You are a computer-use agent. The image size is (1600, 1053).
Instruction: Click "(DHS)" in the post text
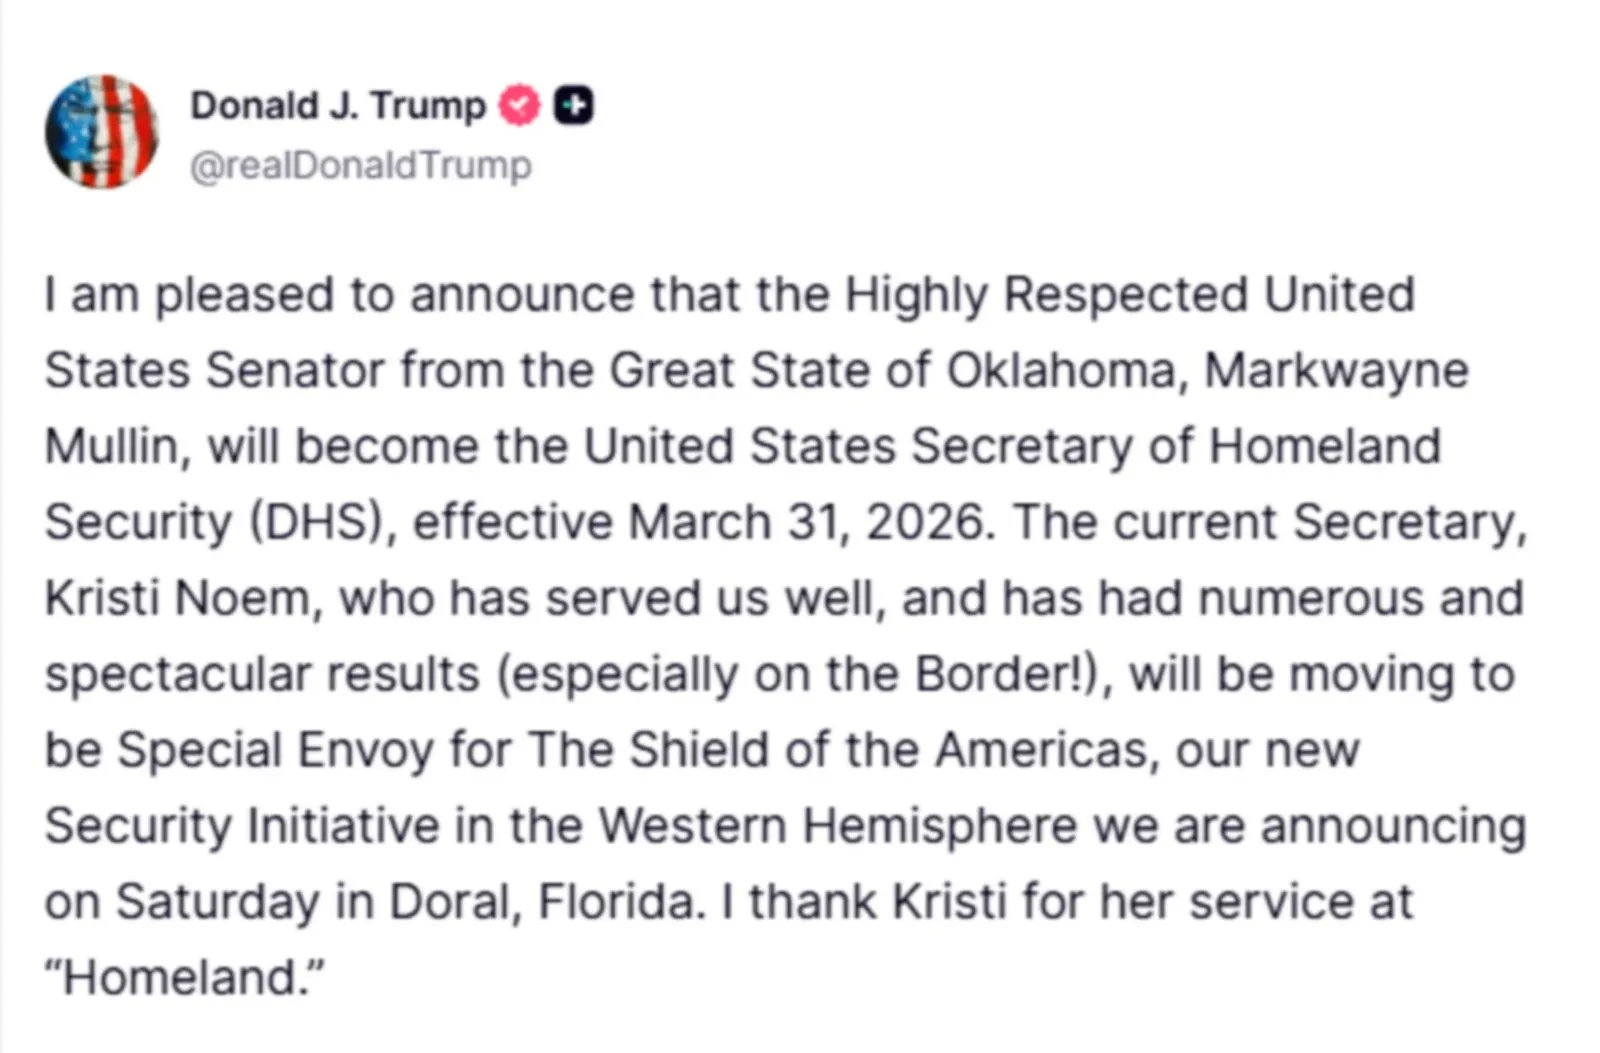point(321,523)
